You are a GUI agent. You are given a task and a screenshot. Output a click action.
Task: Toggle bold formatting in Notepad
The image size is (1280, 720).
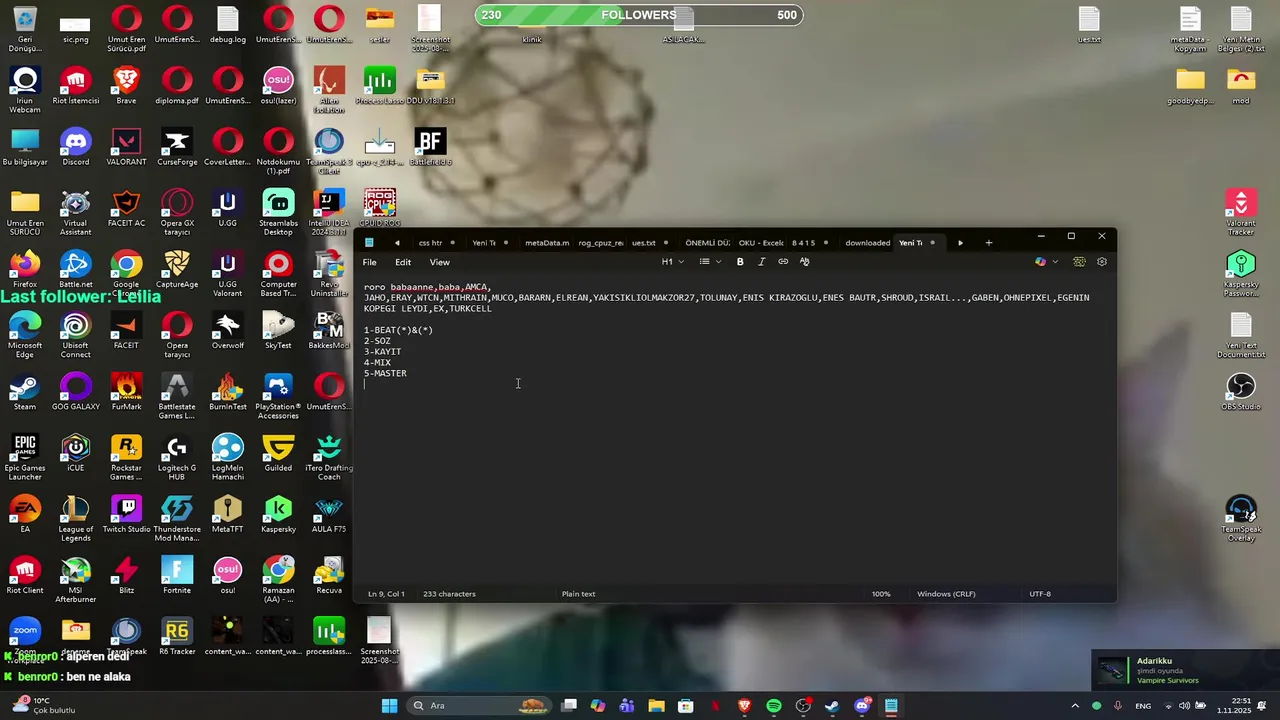click(740, 262)
